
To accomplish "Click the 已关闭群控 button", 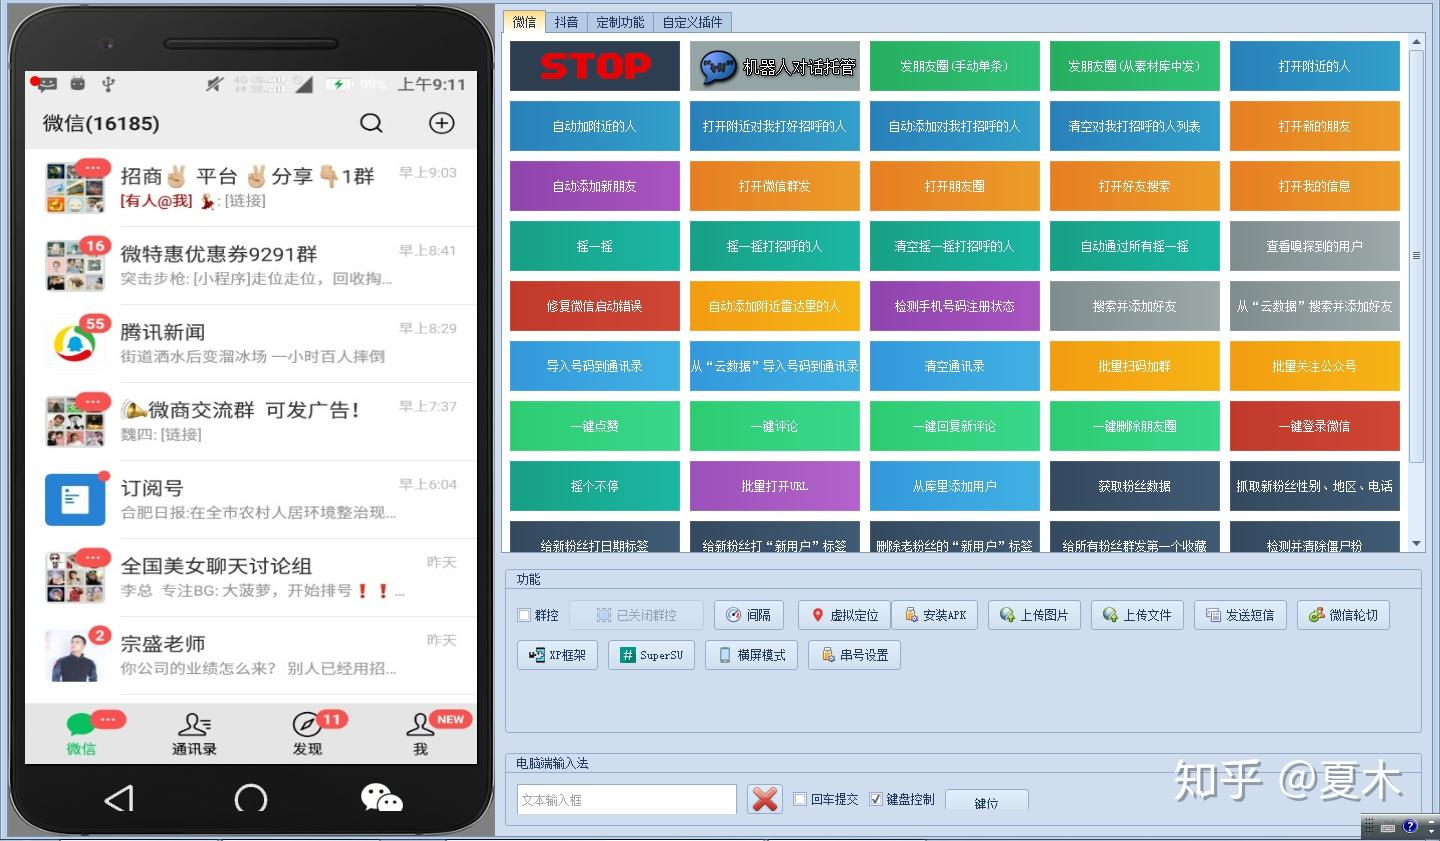I will coord(636,615).
